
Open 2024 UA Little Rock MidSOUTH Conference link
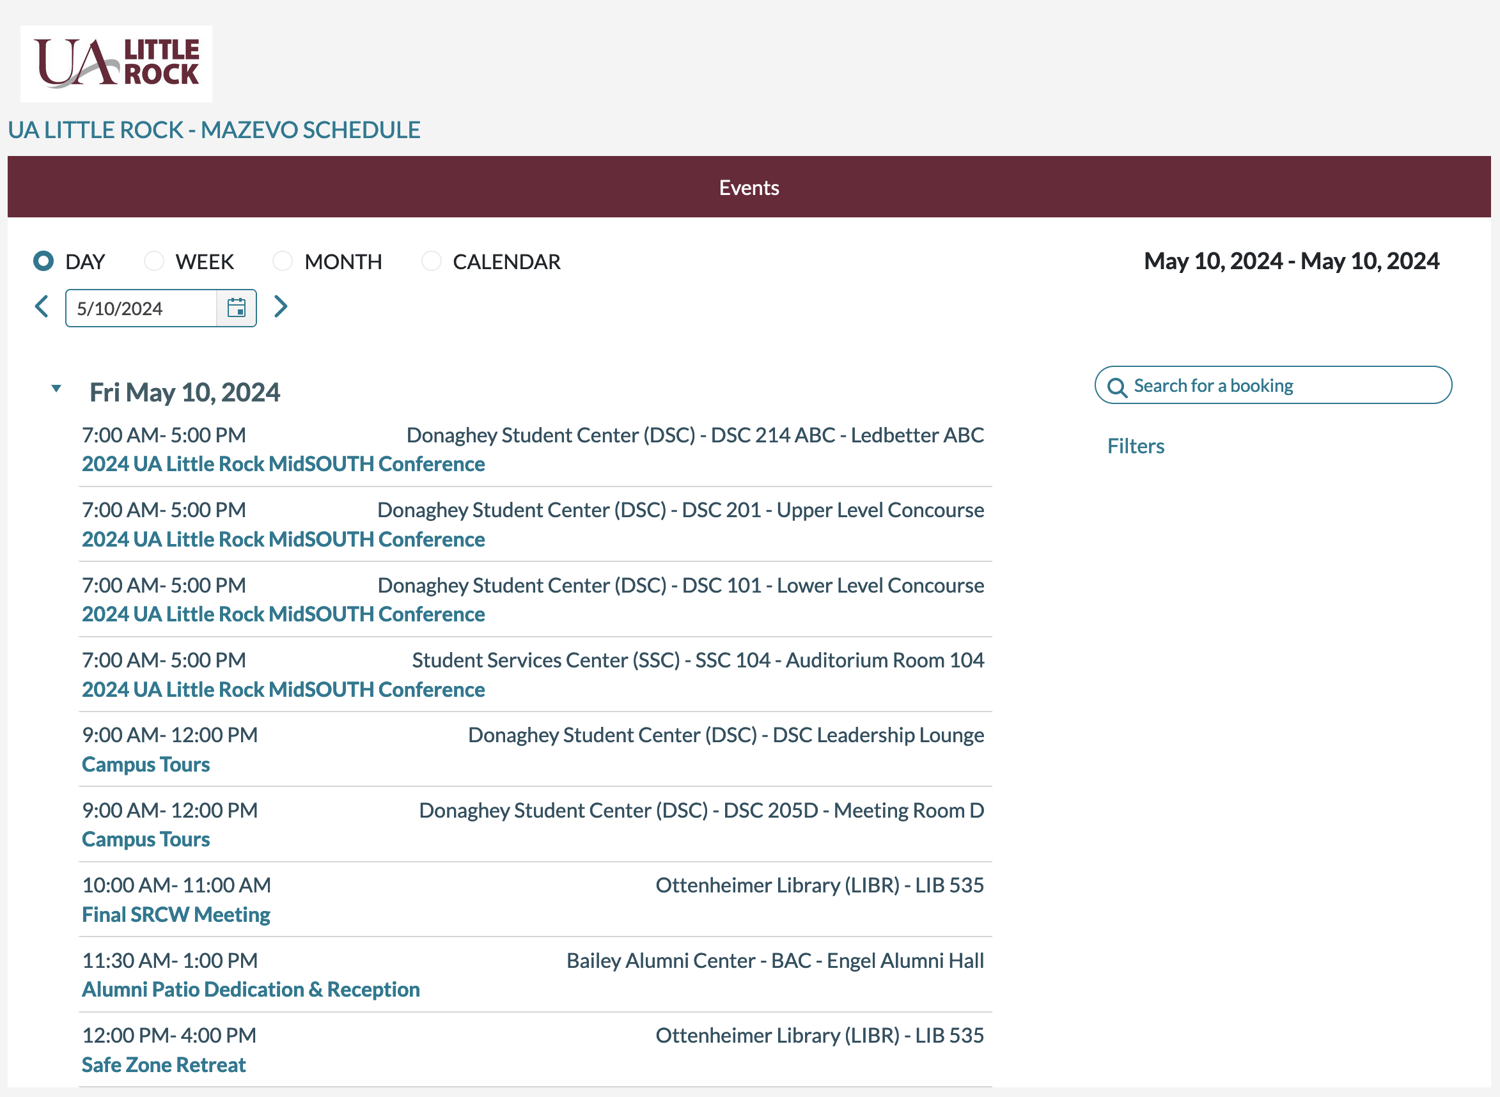point(283,464)
